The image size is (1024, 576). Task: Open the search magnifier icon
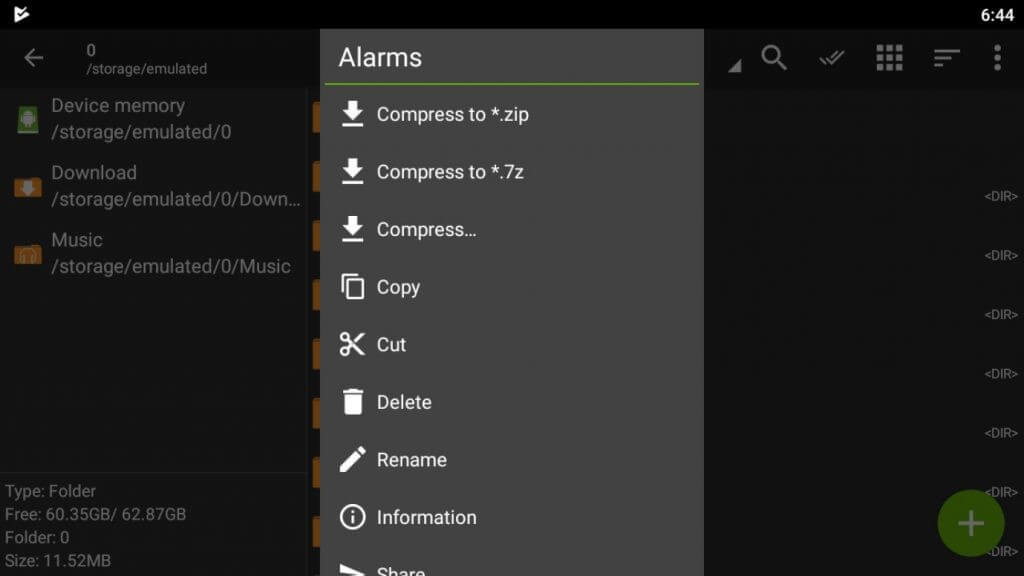point(774,58)
